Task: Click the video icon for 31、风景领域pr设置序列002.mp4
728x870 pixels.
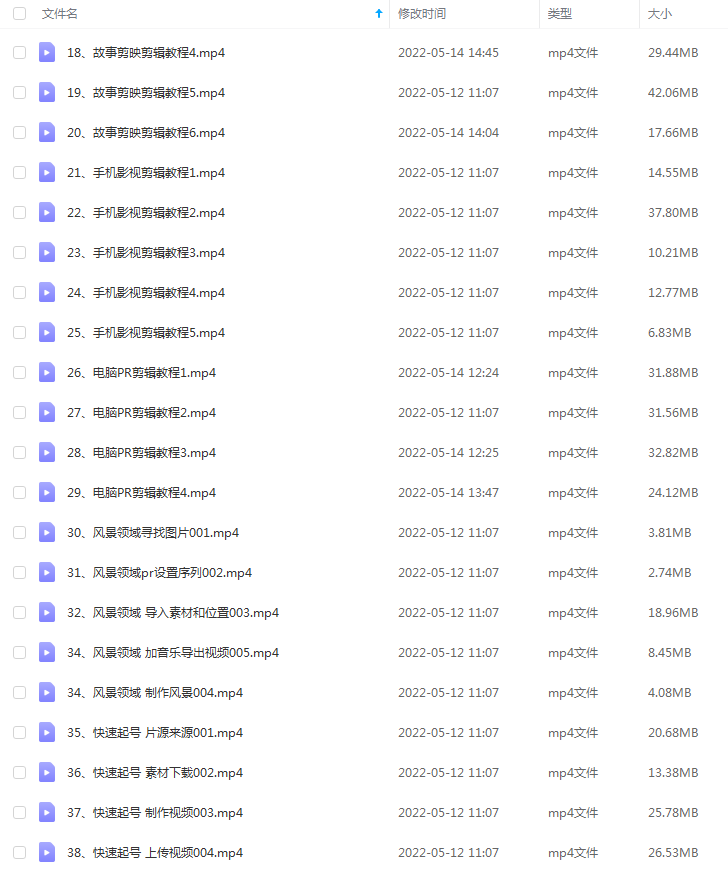Action: point(47,572)
